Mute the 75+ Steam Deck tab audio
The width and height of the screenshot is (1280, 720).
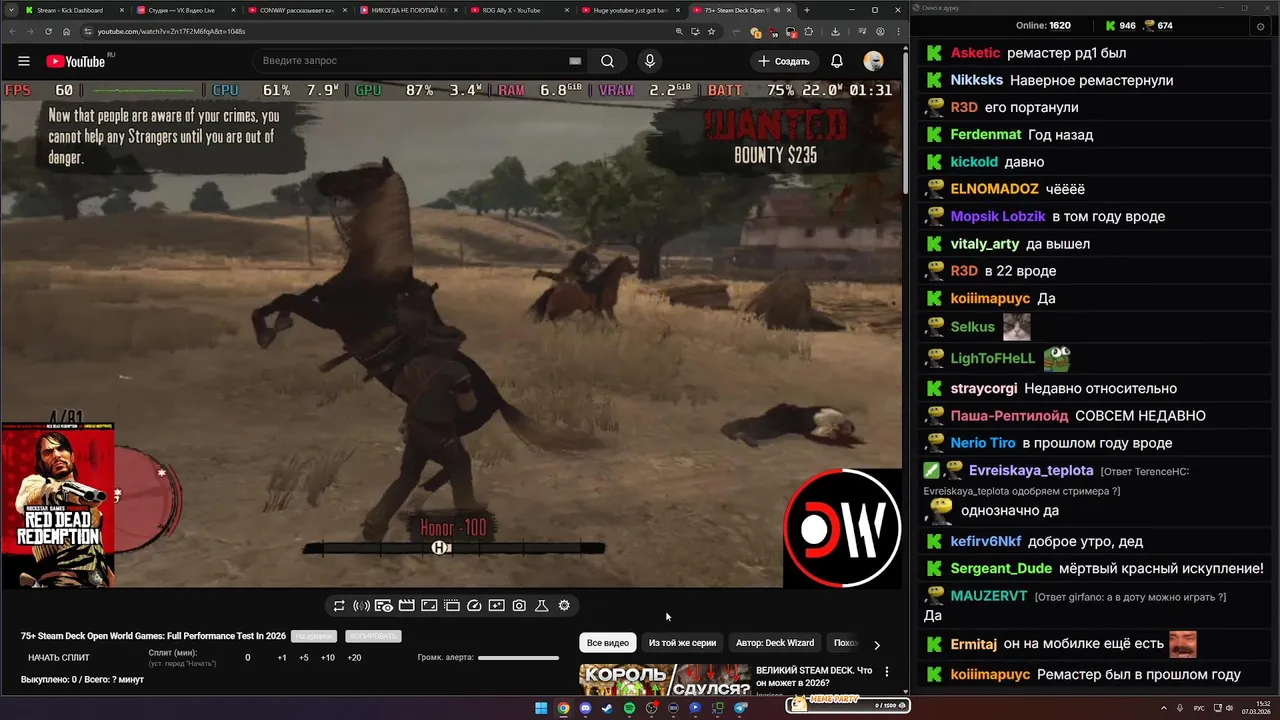coord(777,10)
